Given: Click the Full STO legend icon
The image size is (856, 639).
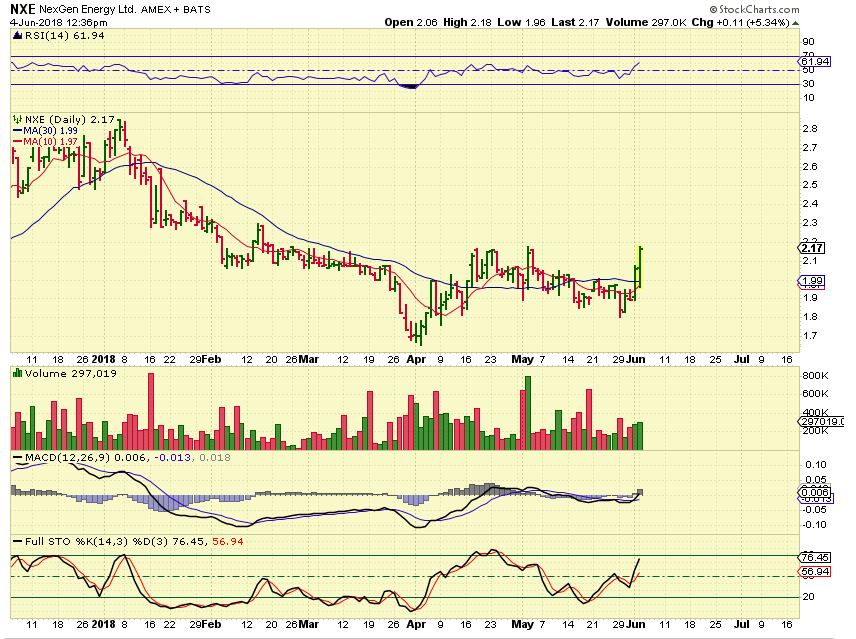Looking at the screenshot, I should point(17,541).
